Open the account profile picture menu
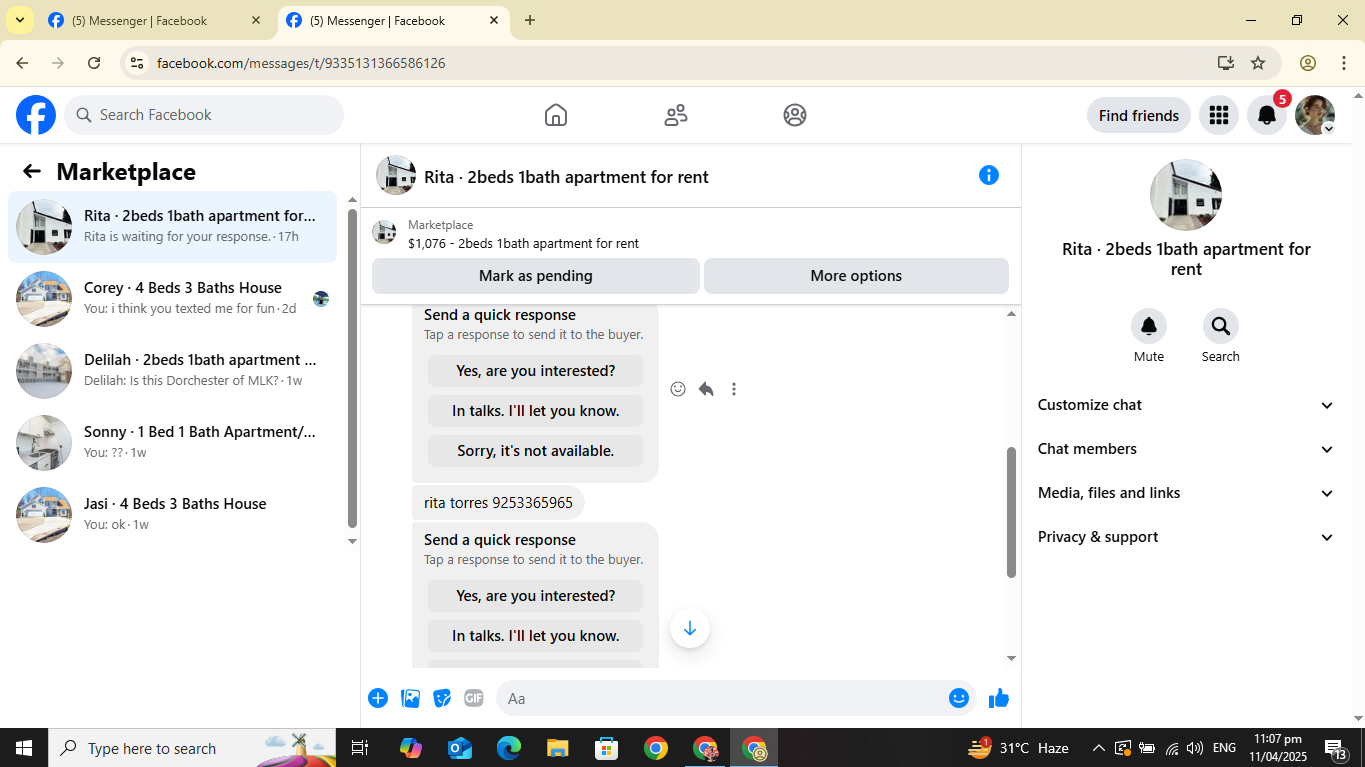 [1315, 115]
